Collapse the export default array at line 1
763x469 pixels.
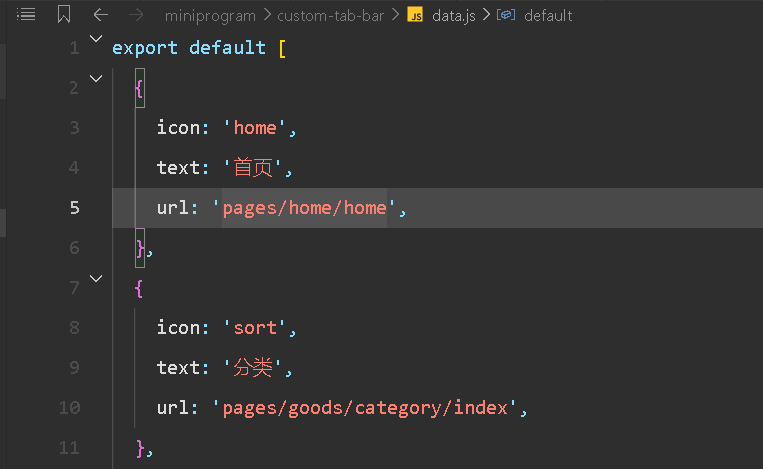tap(96, 38)
